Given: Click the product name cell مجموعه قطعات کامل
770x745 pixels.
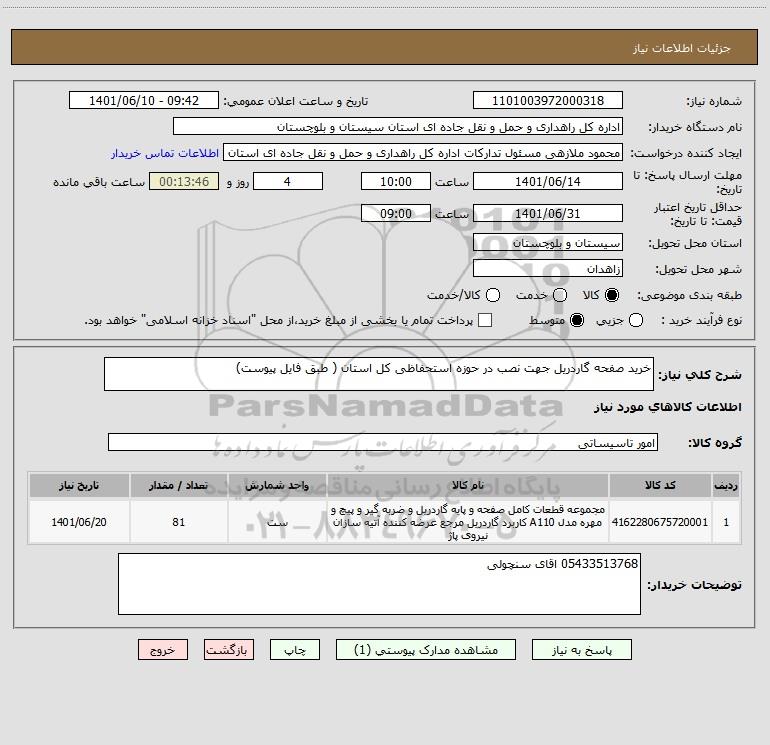Looking at the screenshot, I should pos(468,522).
